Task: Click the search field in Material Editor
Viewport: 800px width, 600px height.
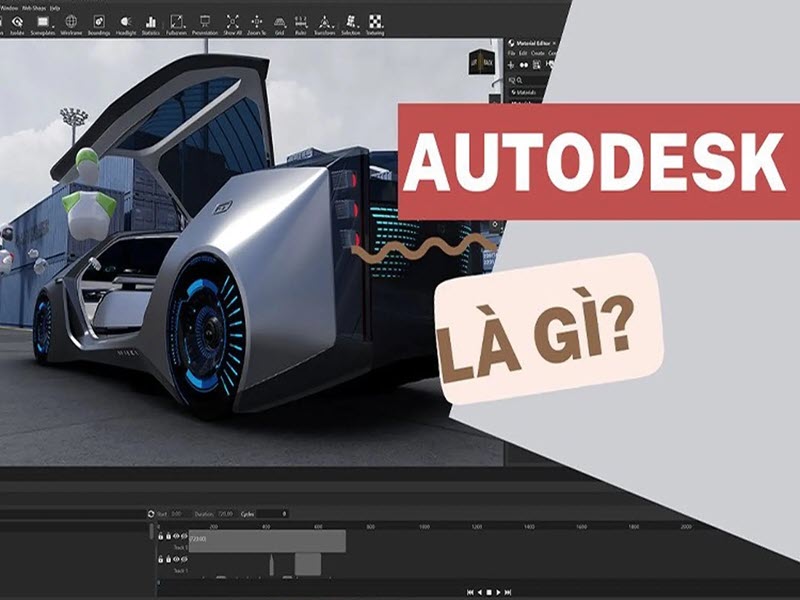Action: [531, 80]
